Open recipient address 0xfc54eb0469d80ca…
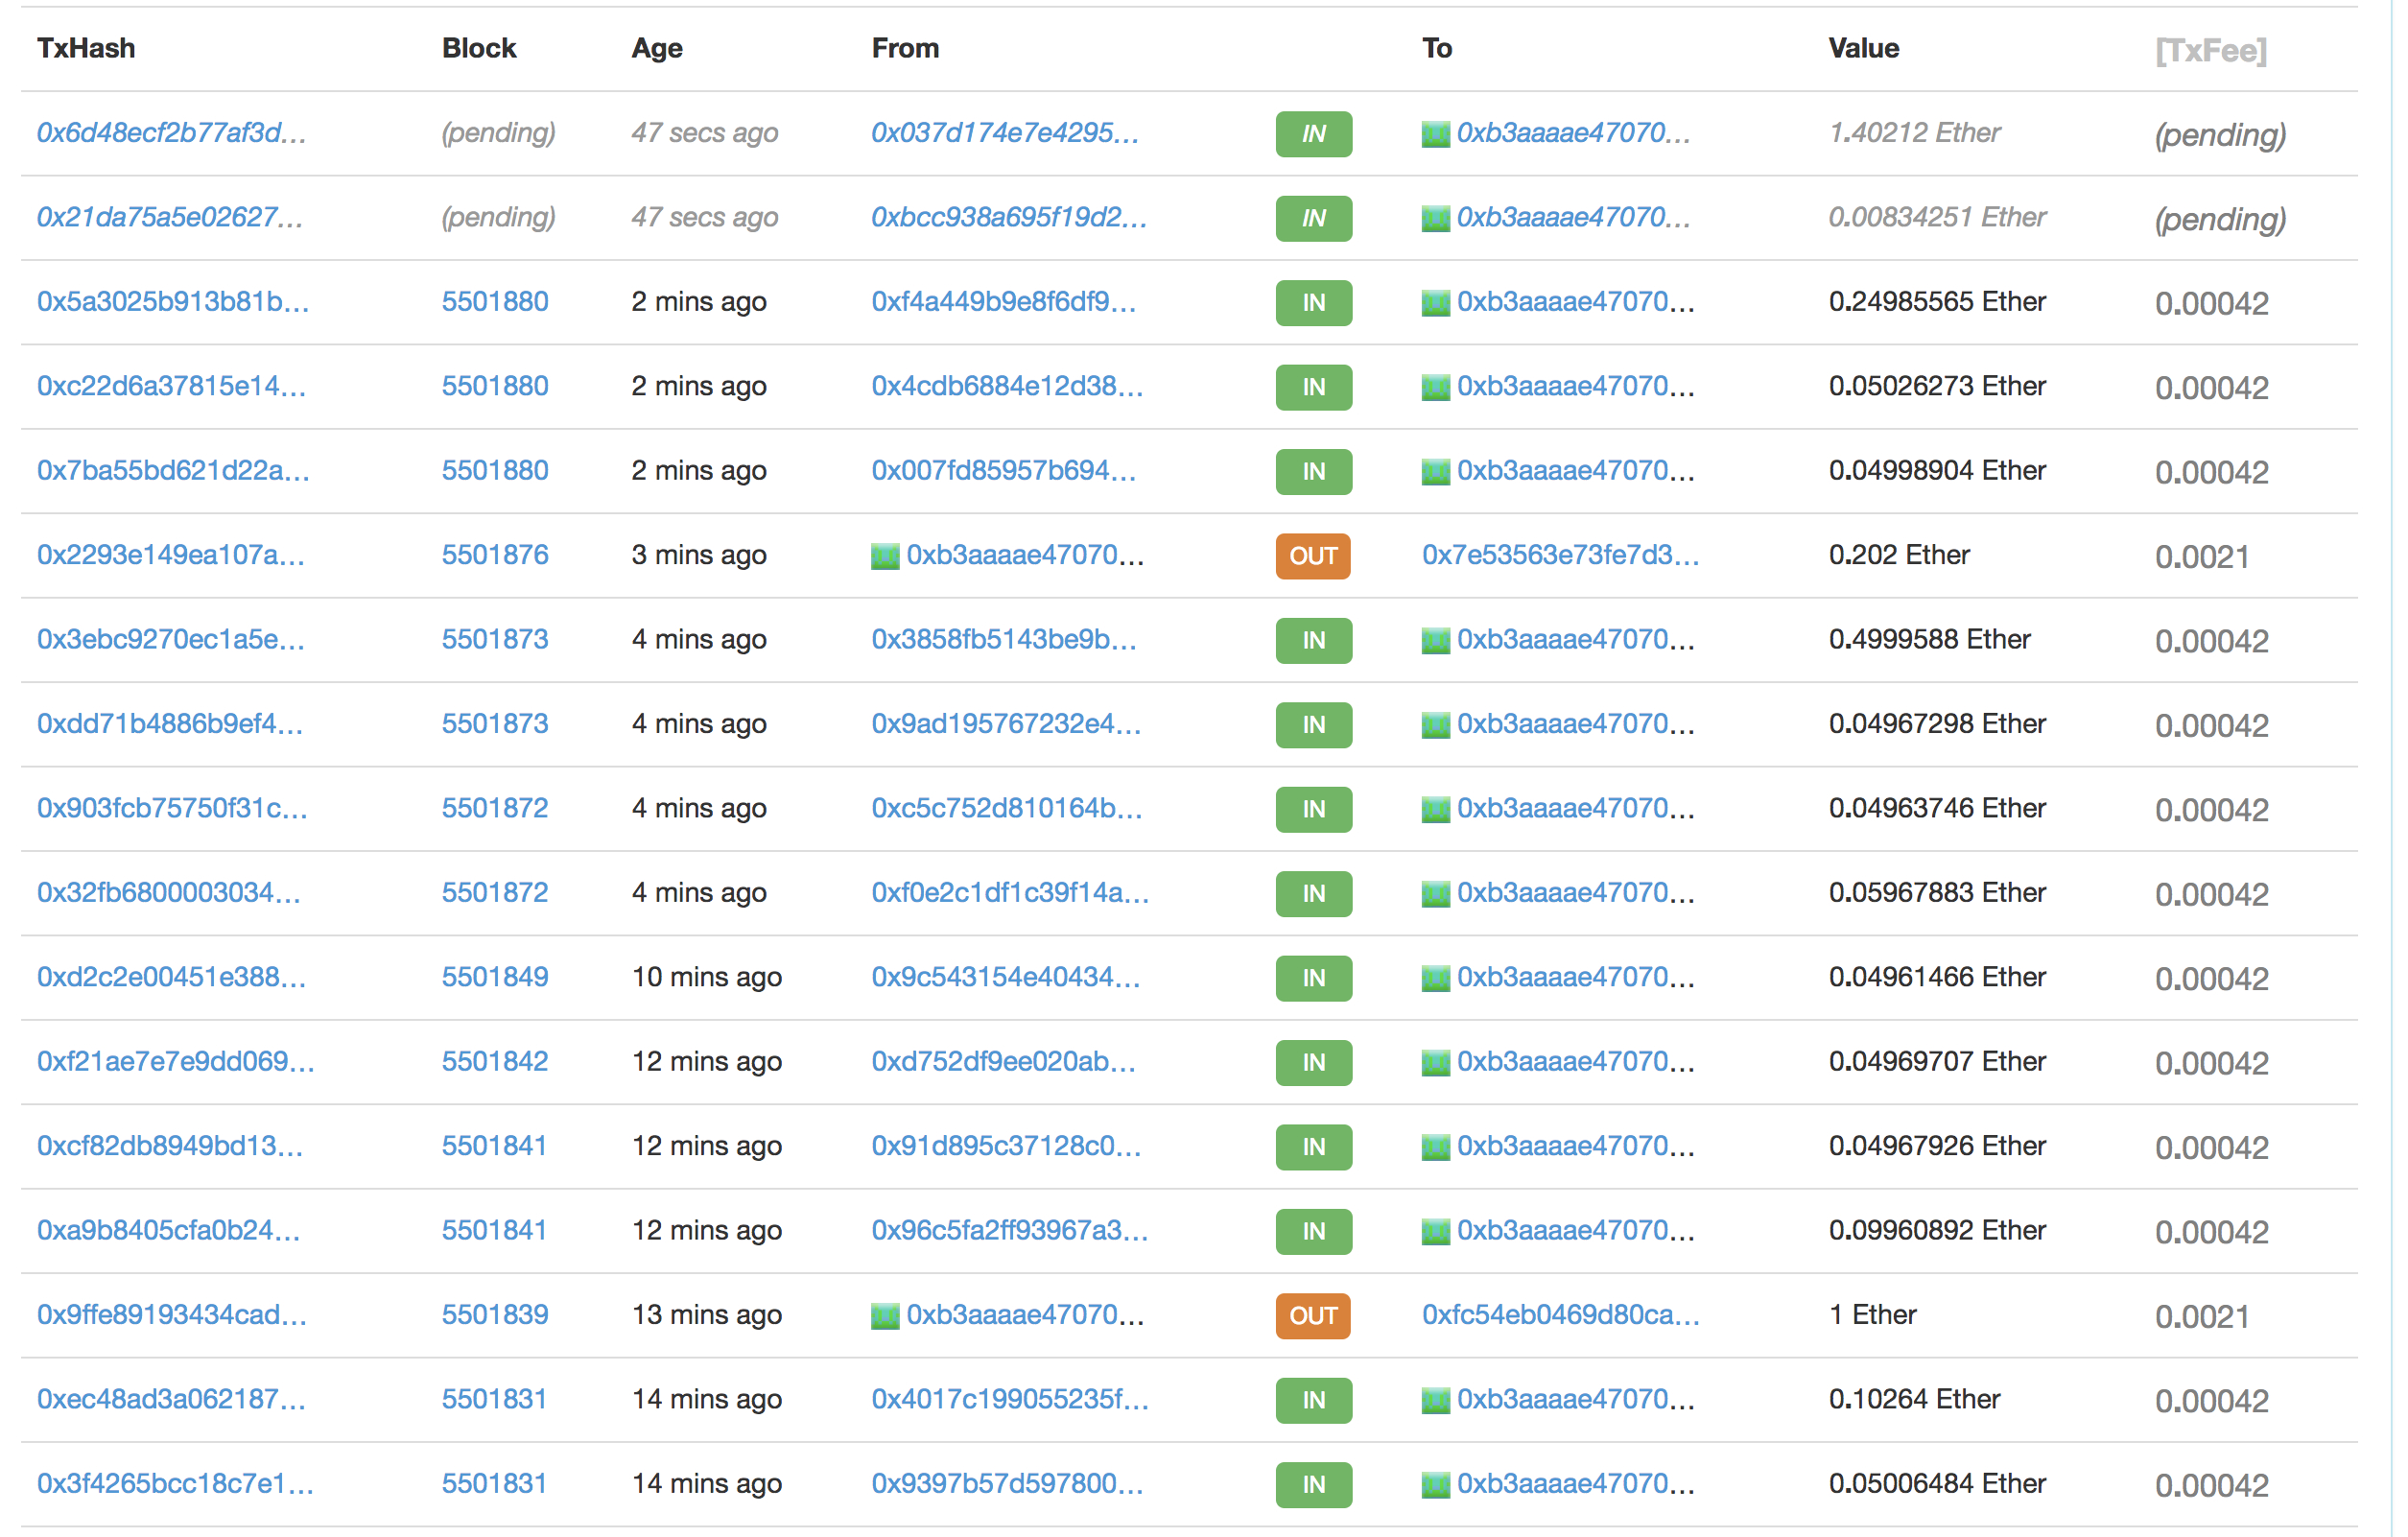Image resolution: width=2408 pixels, height=1537 pixels. pos(1560,1315)
